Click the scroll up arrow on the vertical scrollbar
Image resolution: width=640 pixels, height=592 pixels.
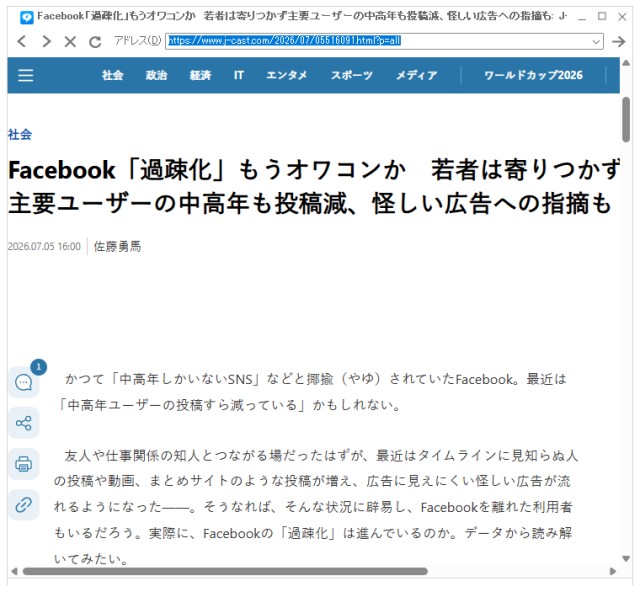(x=626, y=63)
